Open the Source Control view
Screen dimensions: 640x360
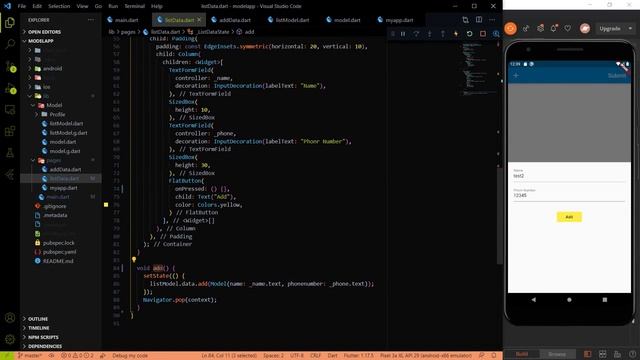pyautogui.click(x=10, y=66)
